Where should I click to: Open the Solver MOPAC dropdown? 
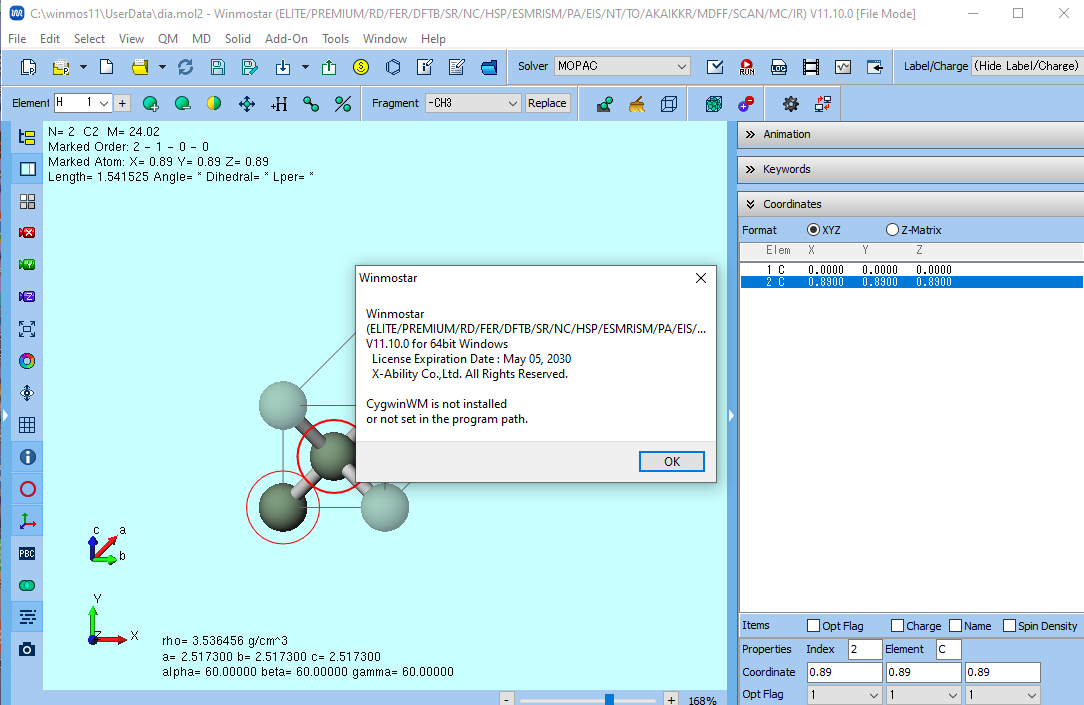(622, 66)
